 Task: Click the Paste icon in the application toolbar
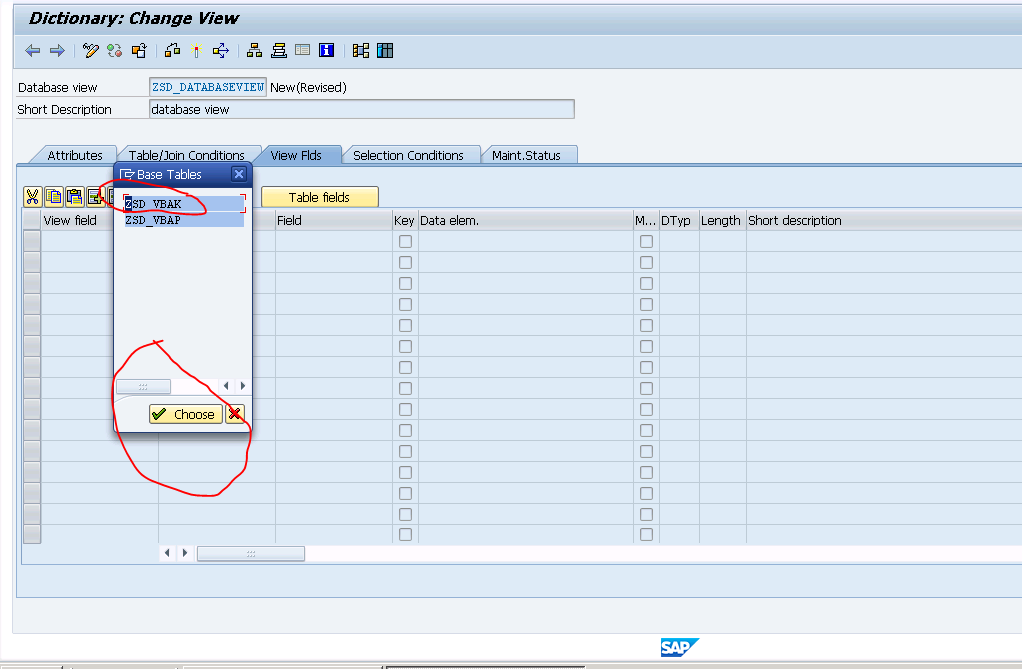point(73,197)
